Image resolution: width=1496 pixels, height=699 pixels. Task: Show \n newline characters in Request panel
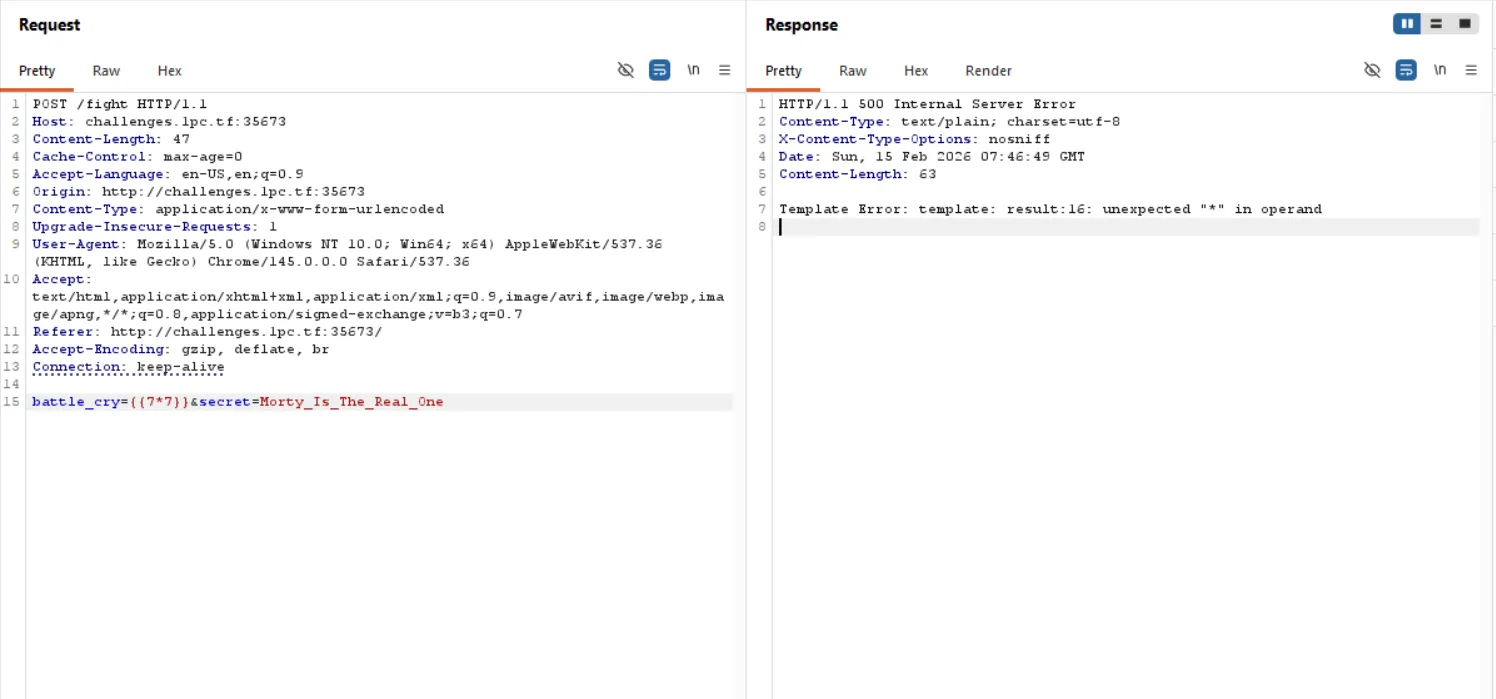point(693,70)
